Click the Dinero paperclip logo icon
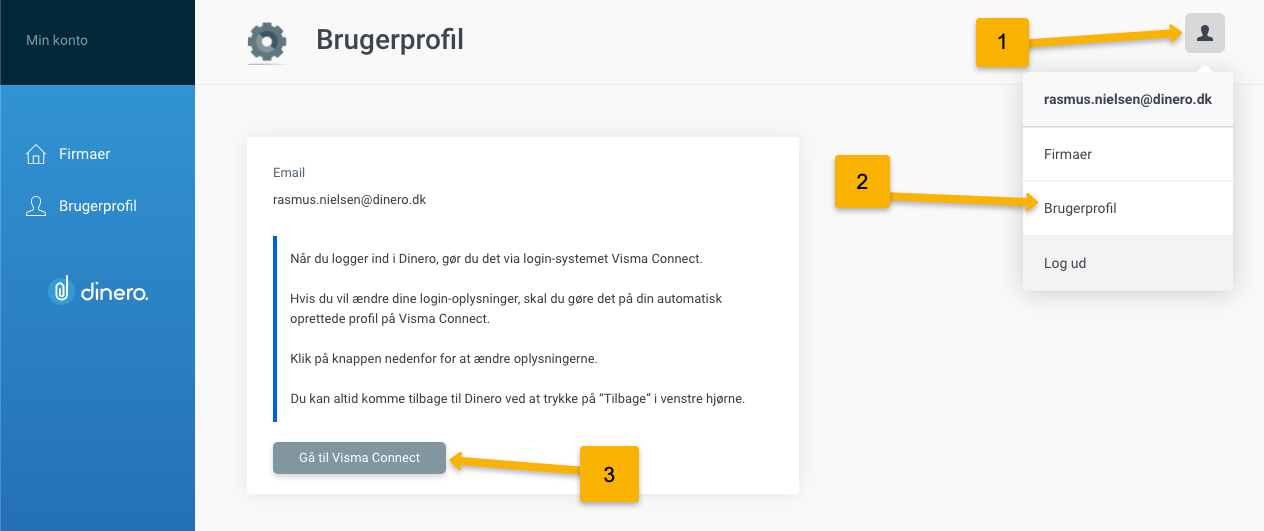Viewport: 1264px width, 531px height. 61,291
